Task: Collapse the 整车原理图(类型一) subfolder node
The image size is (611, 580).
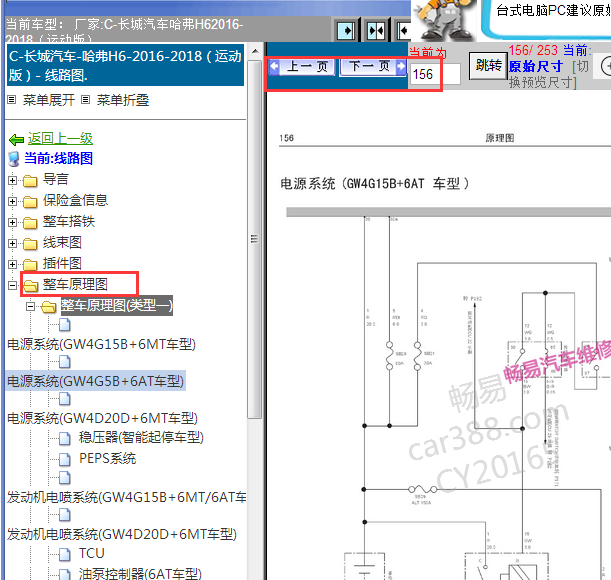Action: coord(30,306)
